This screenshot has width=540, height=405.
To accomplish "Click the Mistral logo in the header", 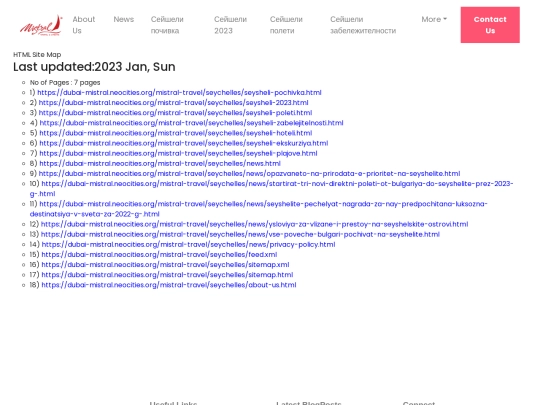I will pyautogui.click(x=41, y=25).
